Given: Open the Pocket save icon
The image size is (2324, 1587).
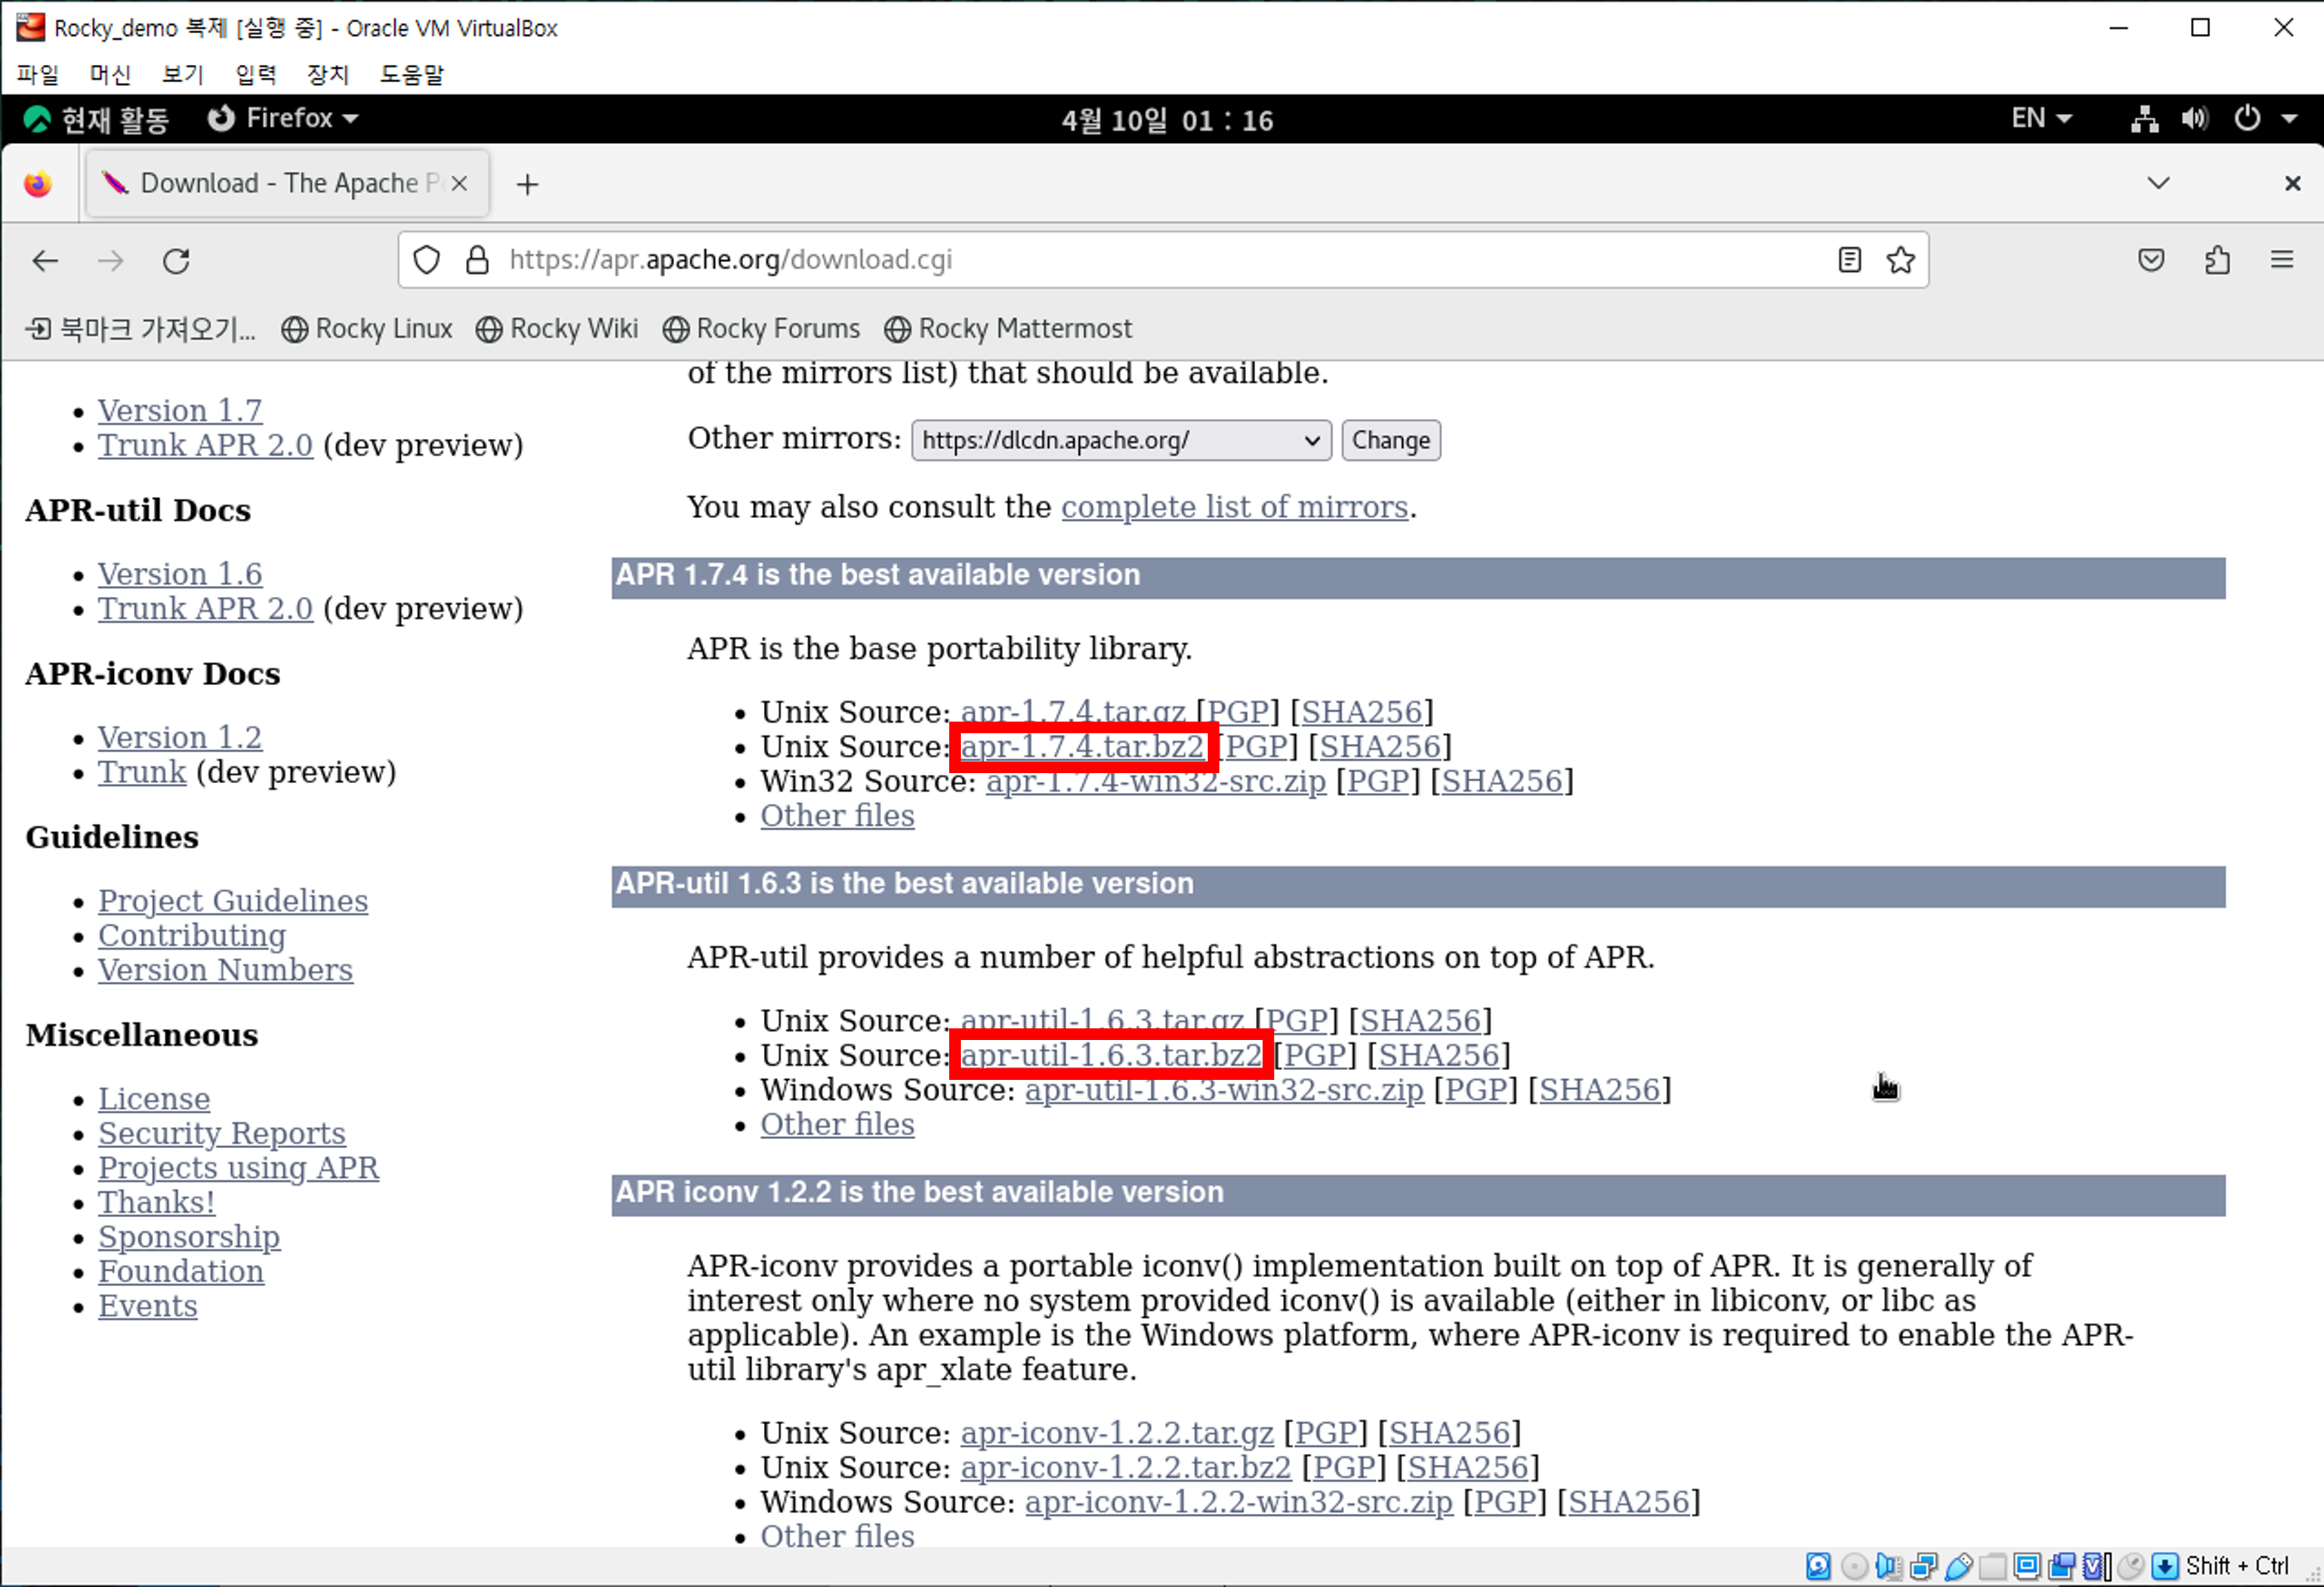Looking at the screenshot, I should tap(2151, 260).
